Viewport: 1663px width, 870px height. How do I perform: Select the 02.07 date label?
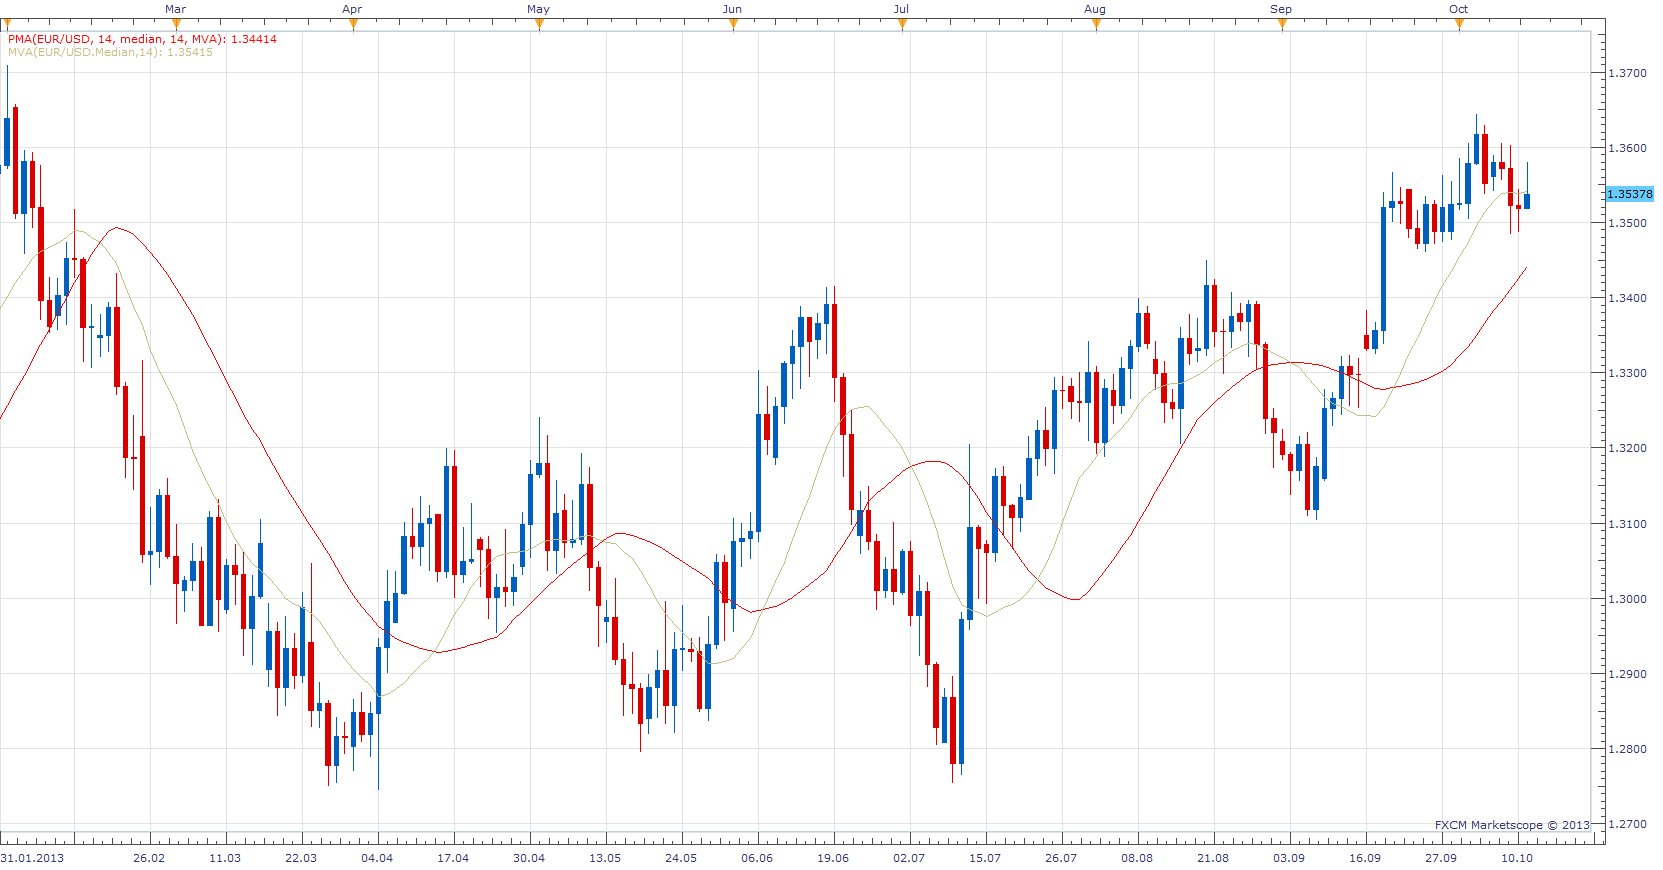[x=909, y=858]
